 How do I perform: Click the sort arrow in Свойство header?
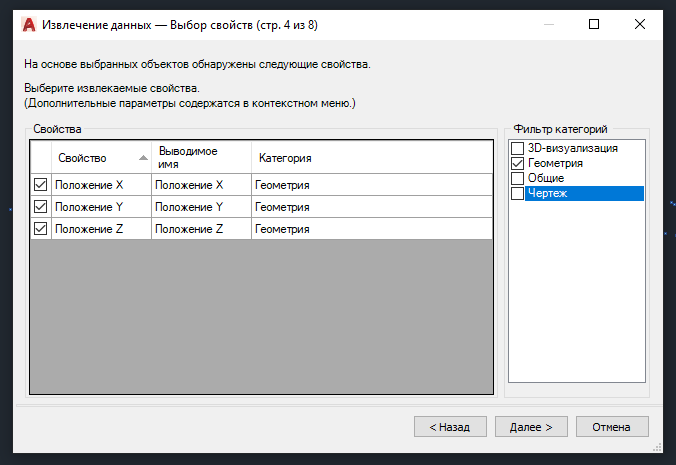pos(143,158)
